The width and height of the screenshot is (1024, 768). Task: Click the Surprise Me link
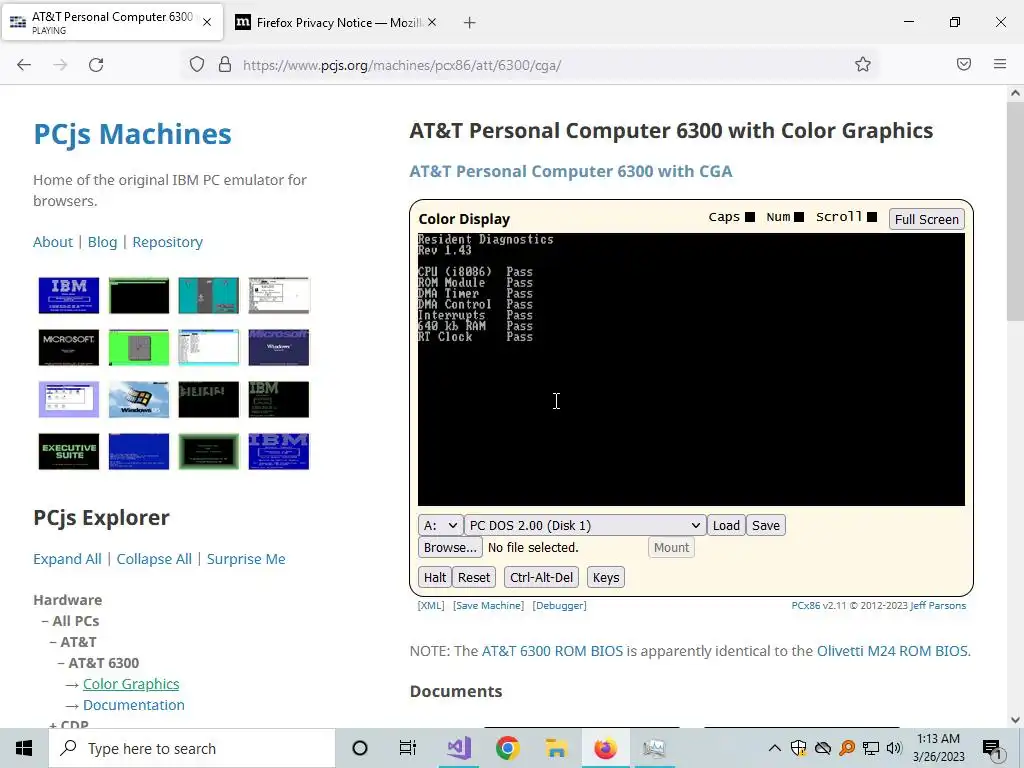tap(246, 559)
